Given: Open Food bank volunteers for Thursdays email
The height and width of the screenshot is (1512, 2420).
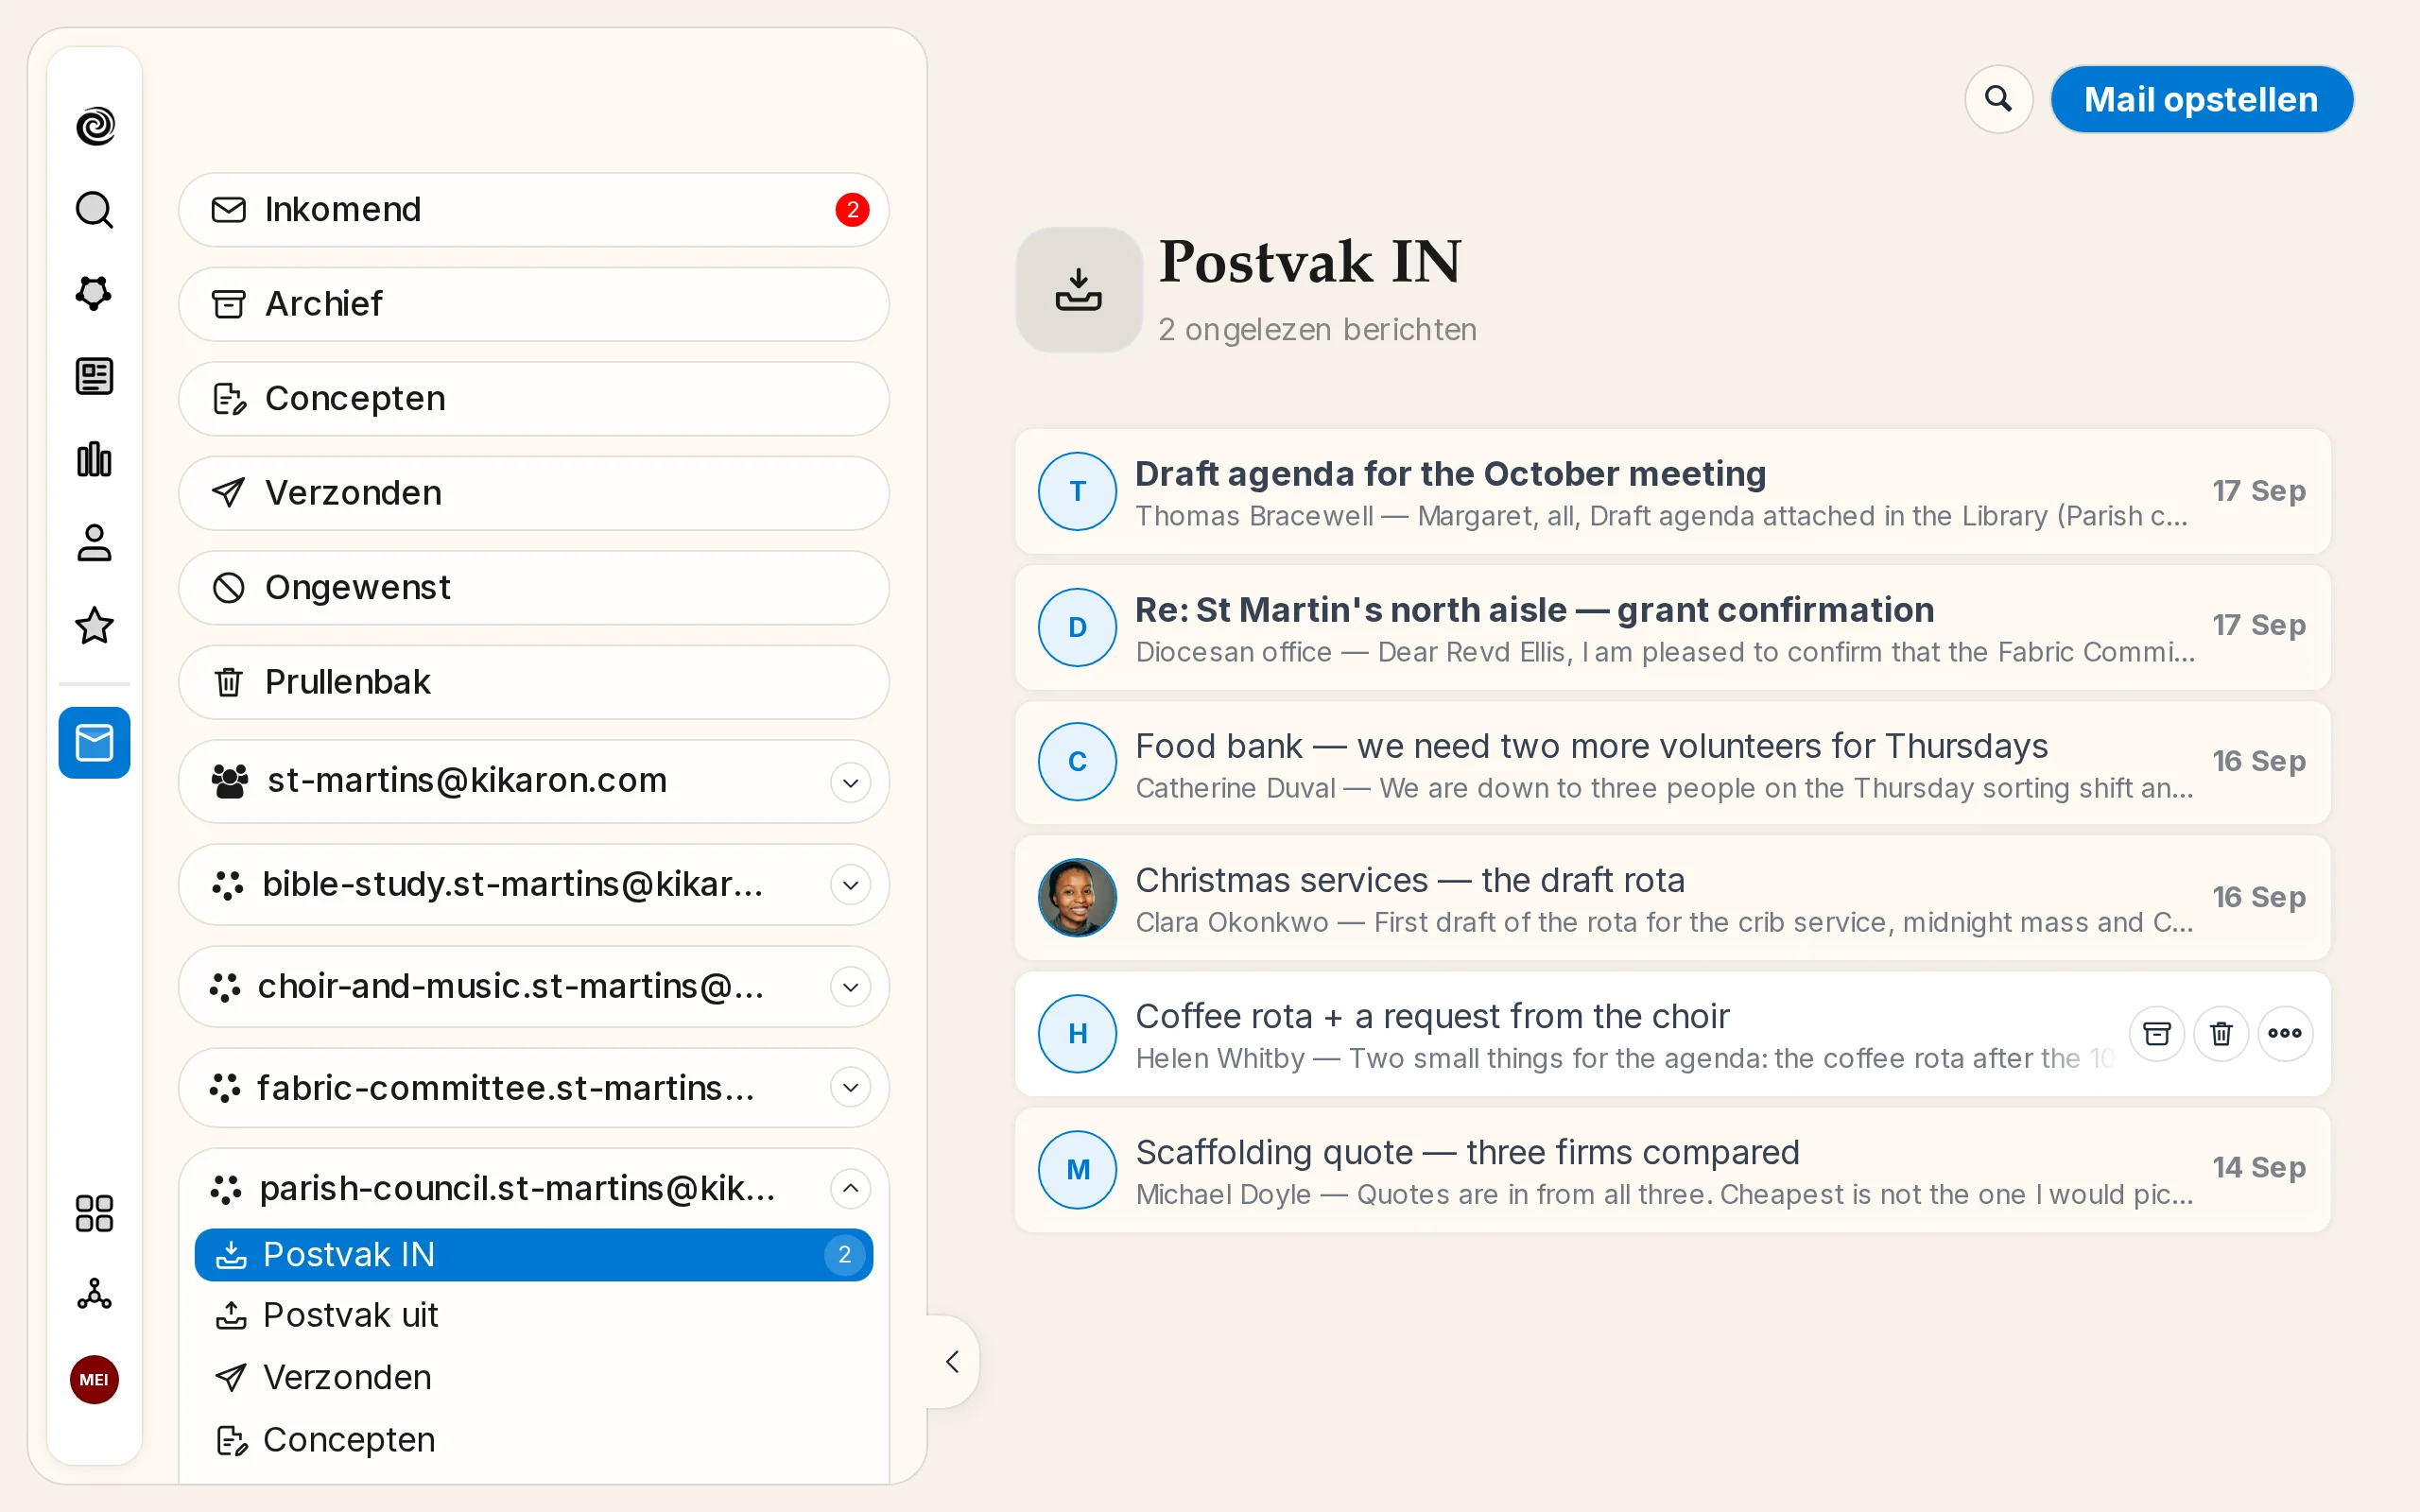Looking at the screenshot, I should click(1673, 763).
